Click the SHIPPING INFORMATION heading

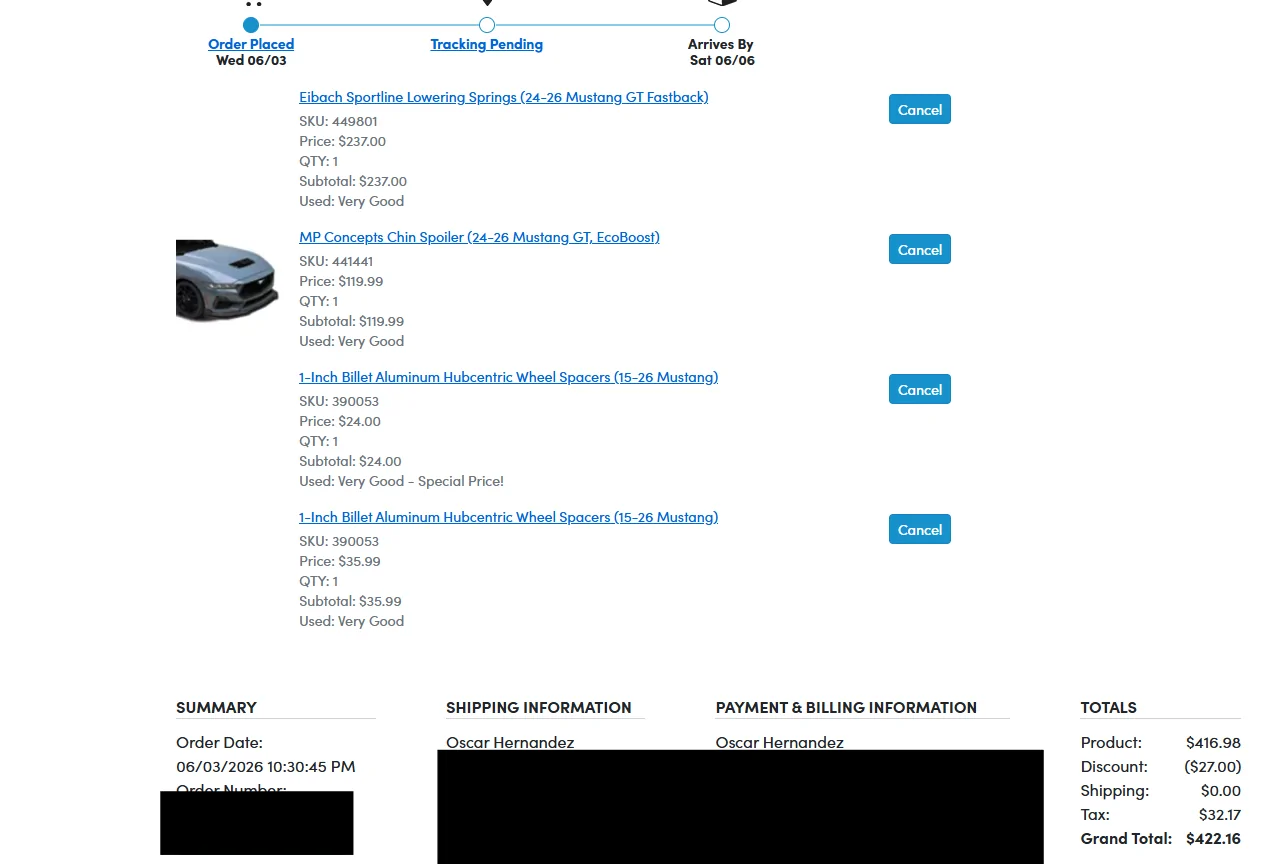click(x=538, y=707)
